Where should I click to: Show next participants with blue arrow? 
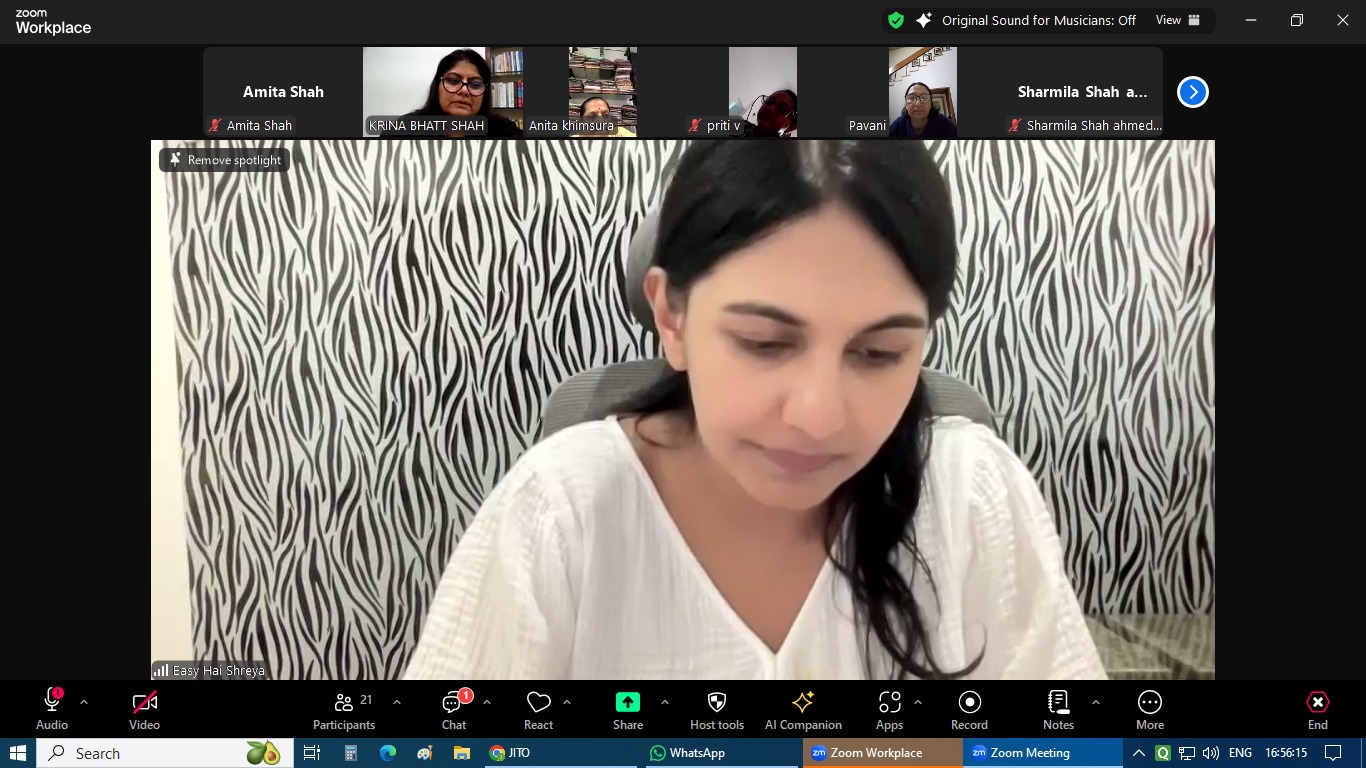pyautogui.click(x=1192, y=92)
